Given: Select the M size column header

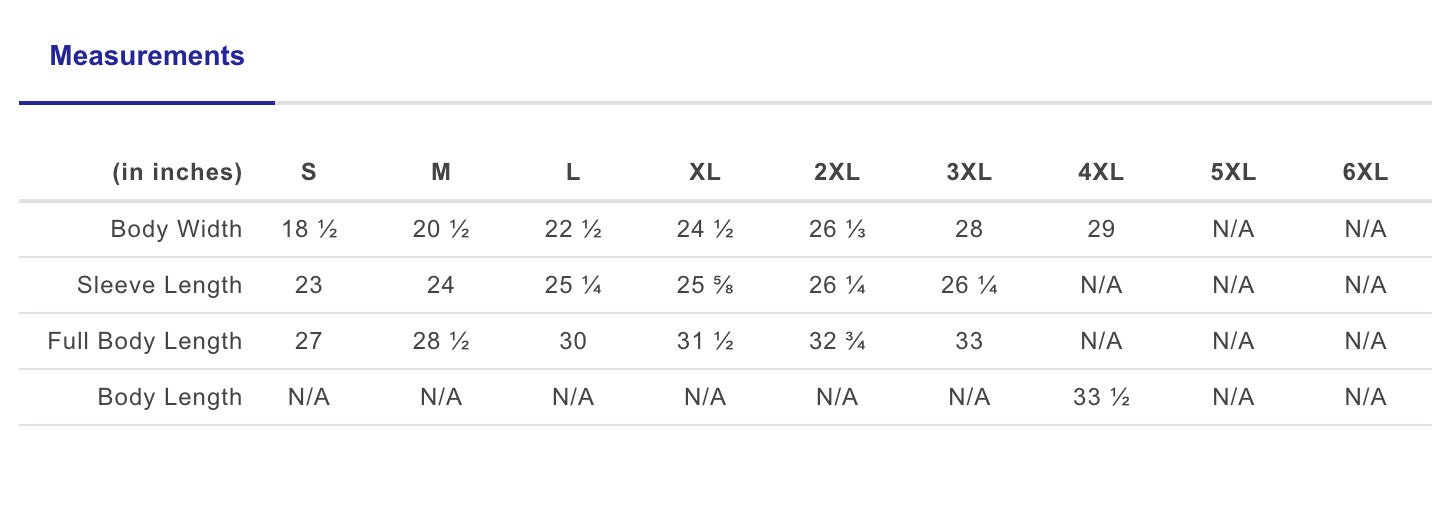Looking at the screenshot, I should pos(441,172).
